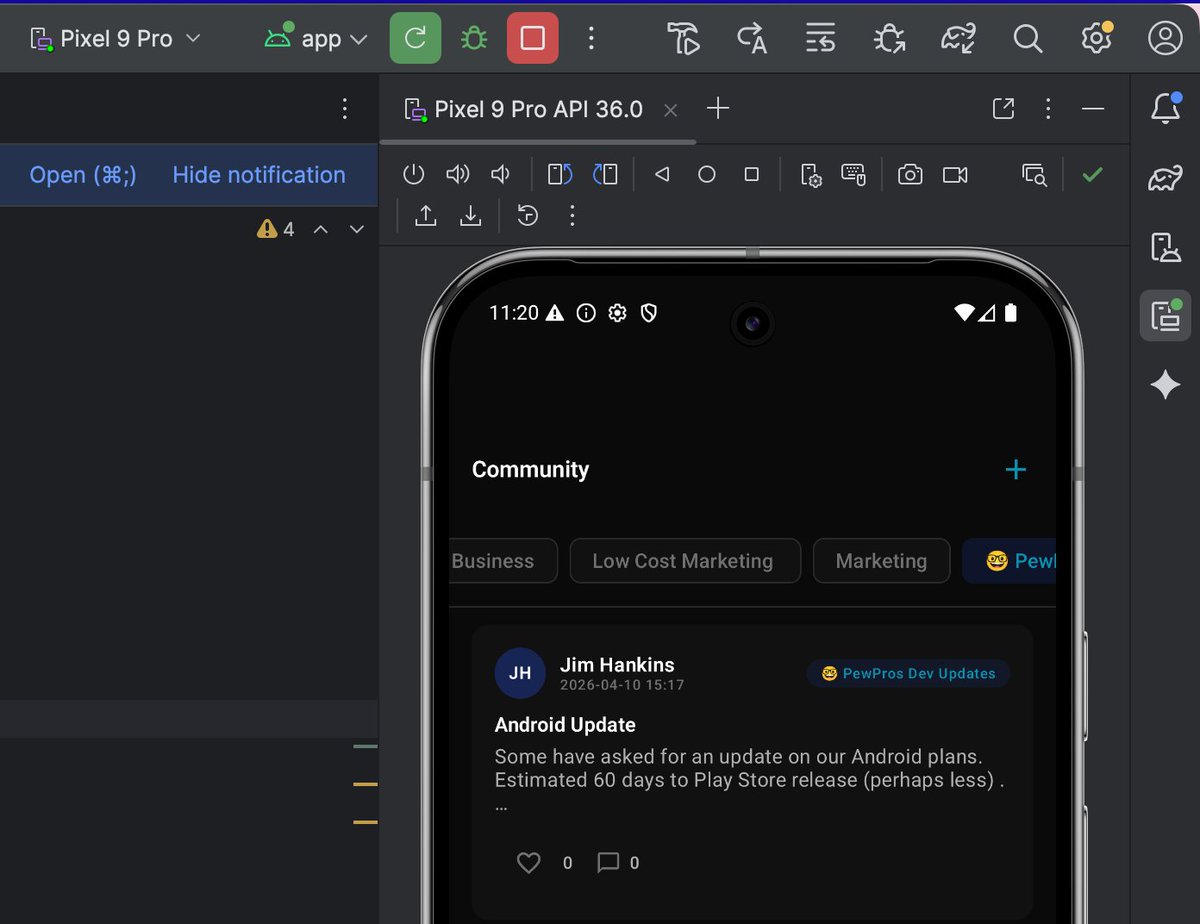Raise emulator volume
The width and height of the screenshot is (1200, 924).
458,175
